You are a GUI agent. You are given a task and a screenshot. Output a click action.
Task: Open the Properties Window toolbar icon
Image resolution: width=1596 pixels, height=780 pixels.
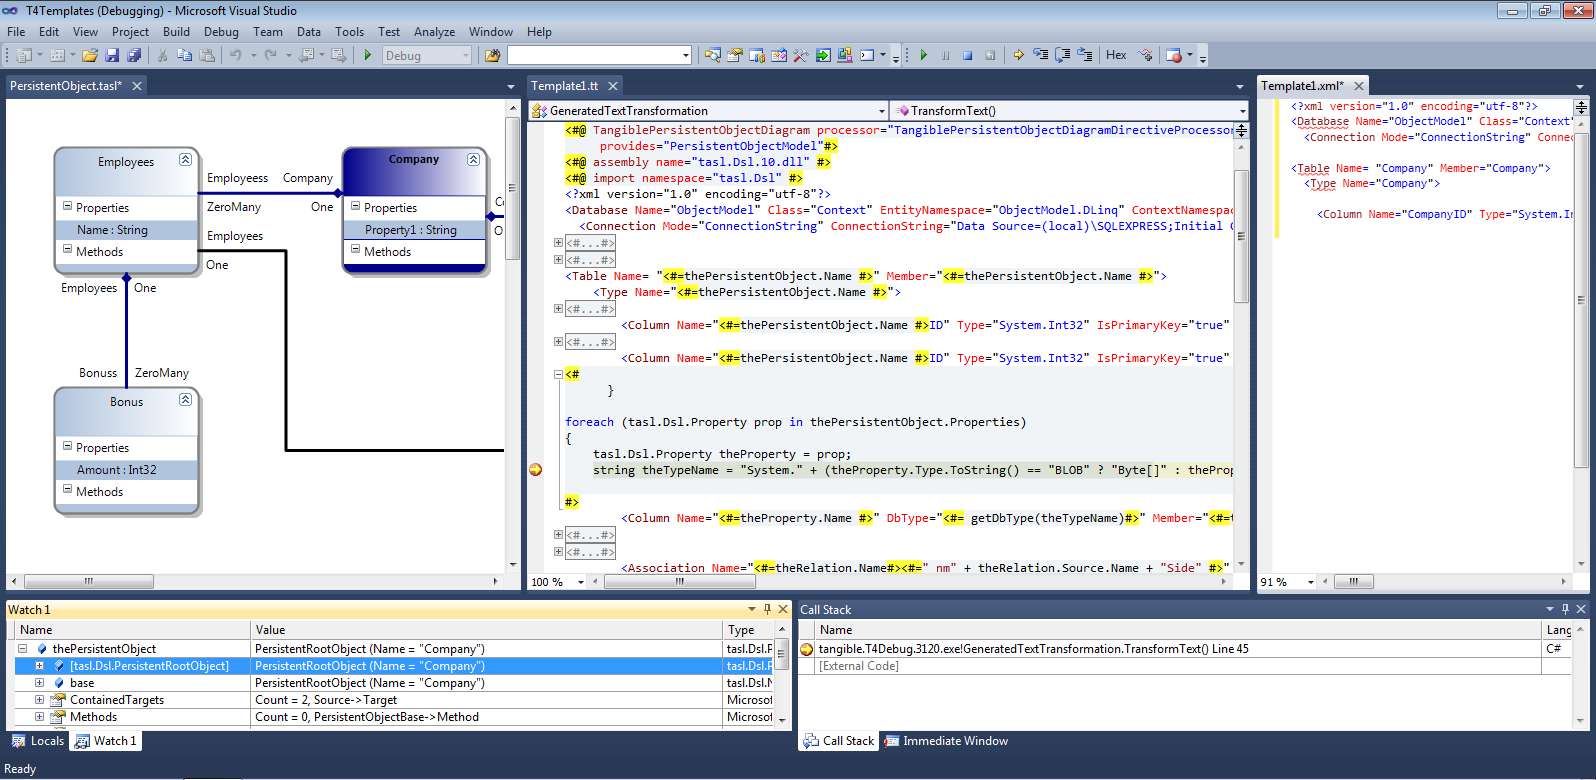[735, 55]
